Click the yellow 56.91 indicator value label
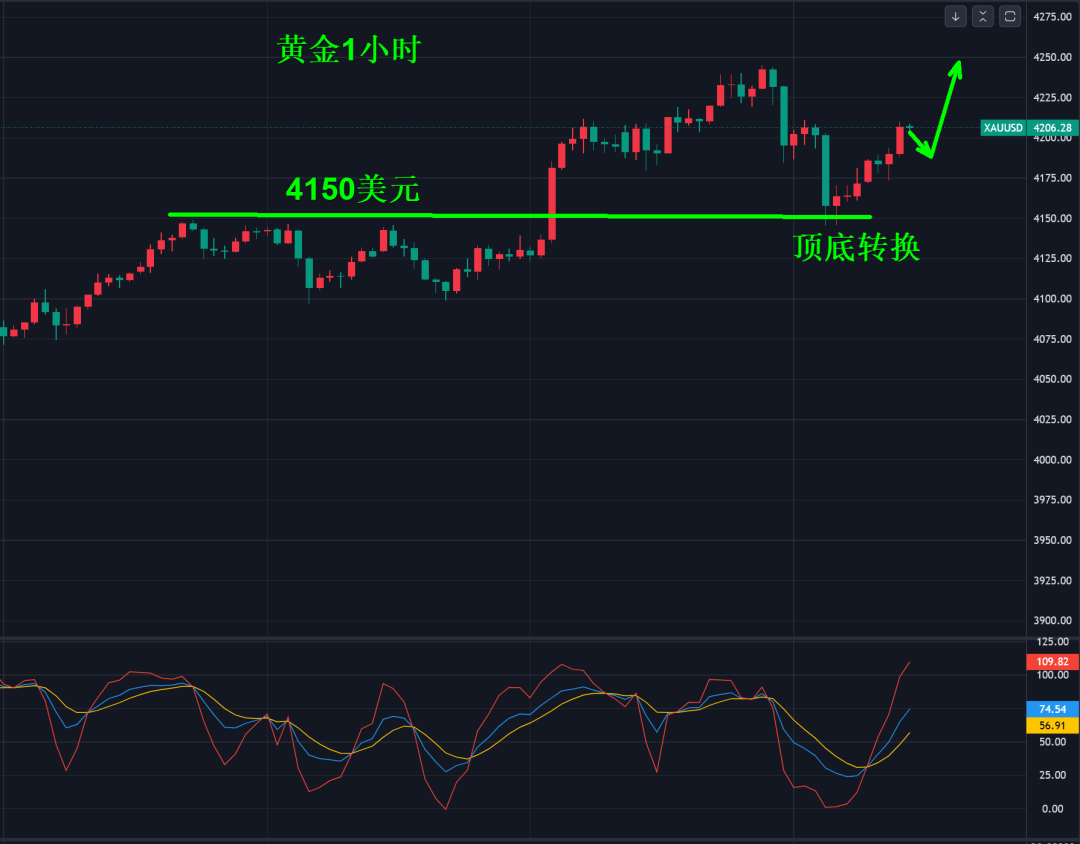The width and height of the screenshot is (1080, 844). 1052,725
